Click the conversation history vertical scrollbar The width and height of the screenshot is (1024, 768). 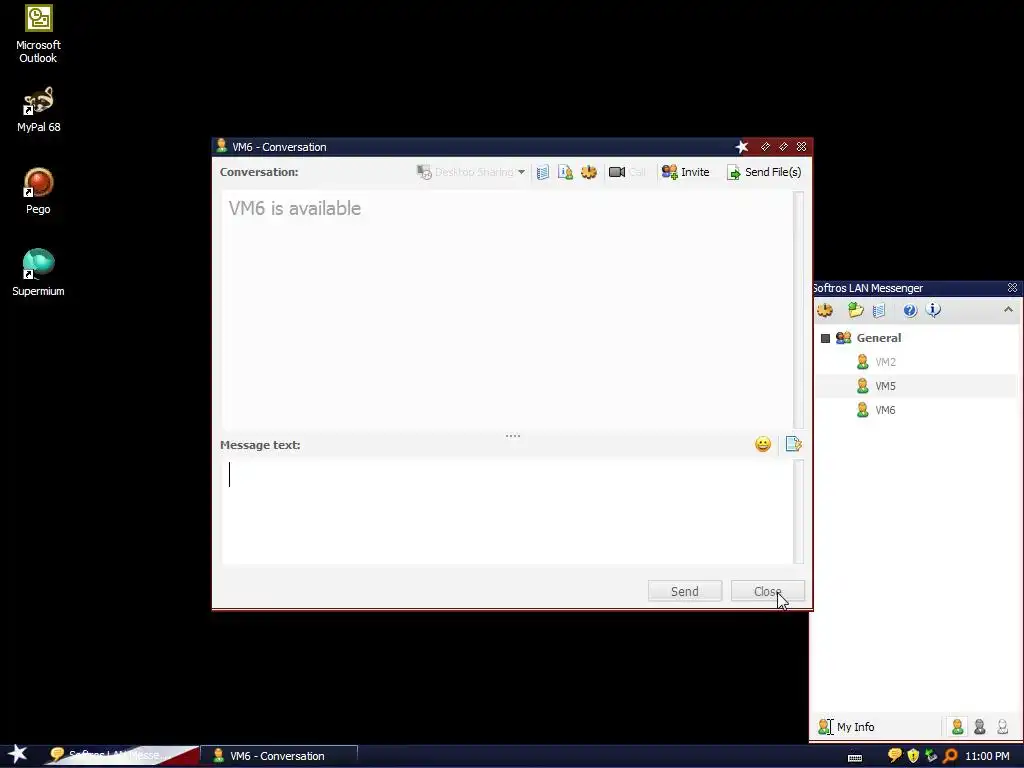798,310
